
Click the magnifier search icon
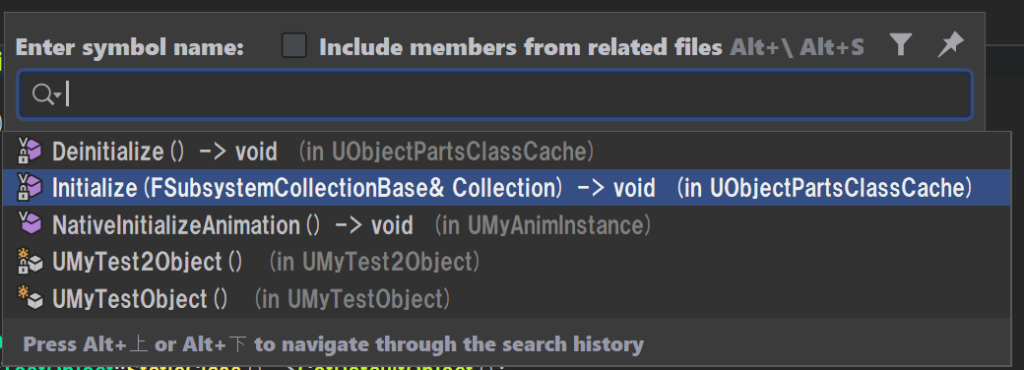[x=42, y=95]
